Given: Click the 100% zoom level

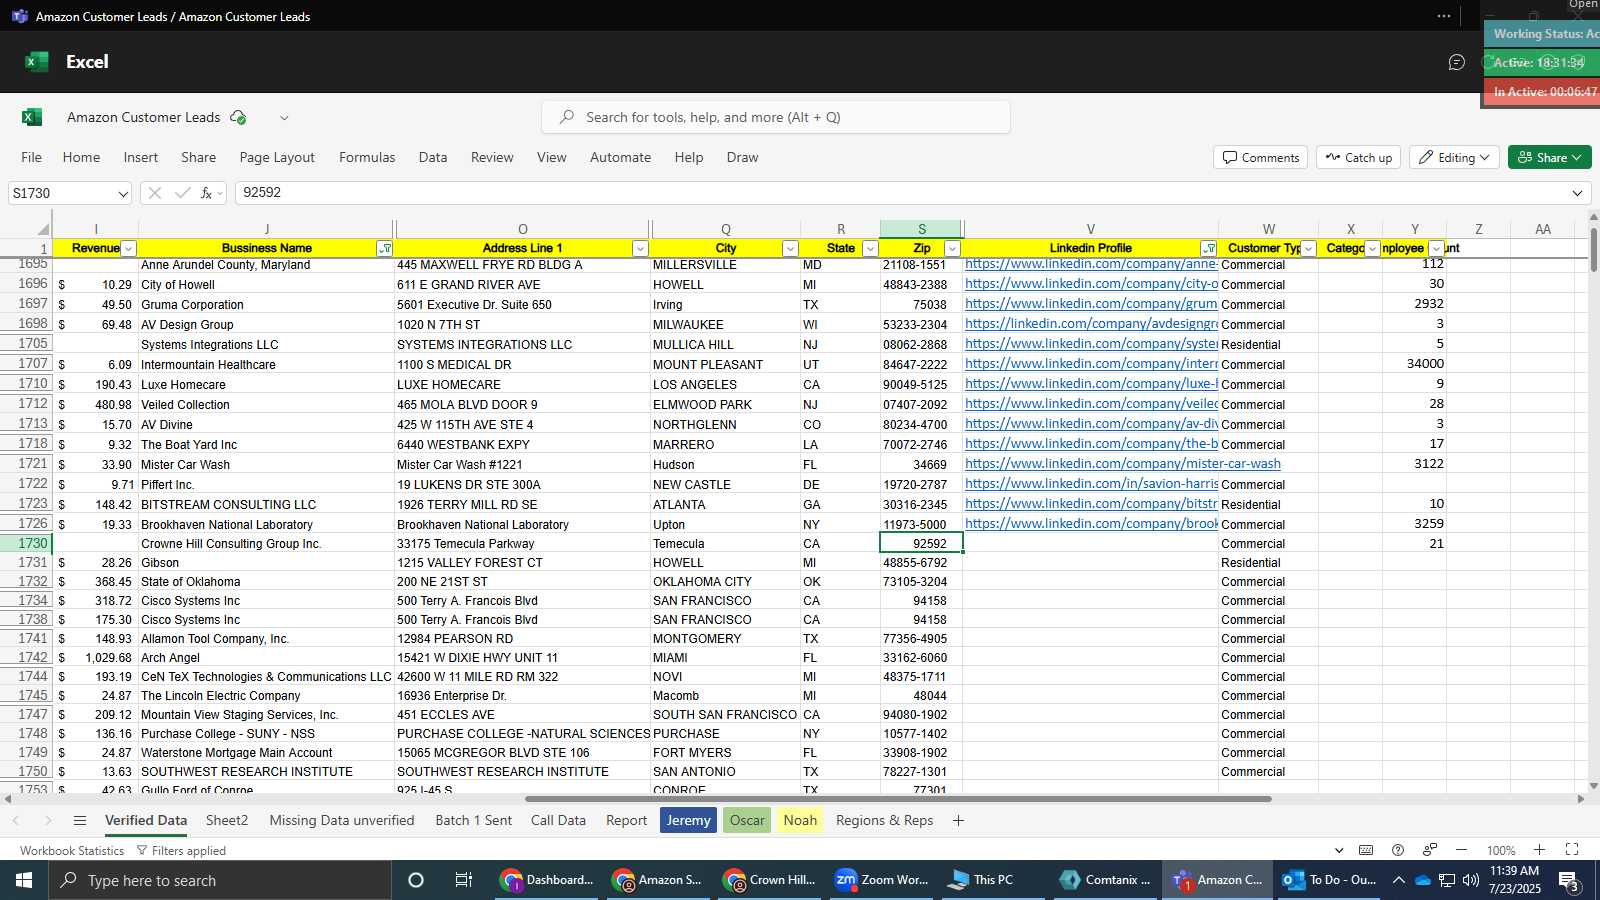Looking at the screenshot, I should (x=1500, y=850).
